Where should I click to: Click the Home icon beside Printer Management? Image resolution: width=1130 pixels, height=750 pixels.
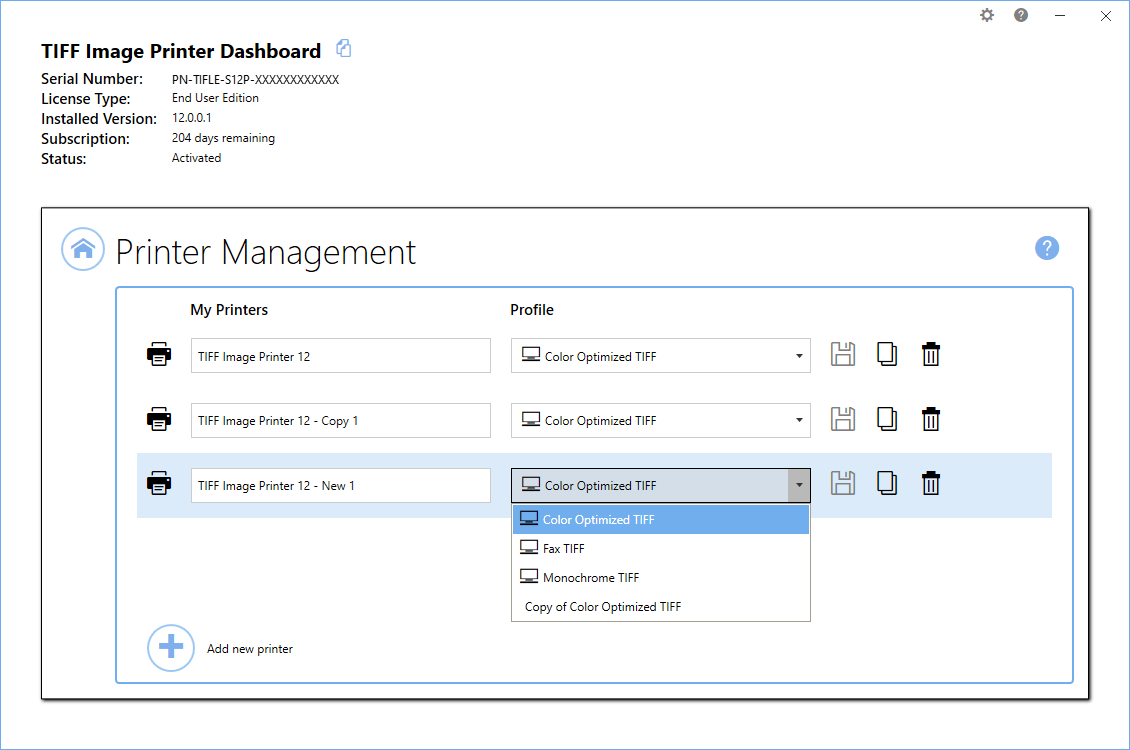click(x=83, y=249)
